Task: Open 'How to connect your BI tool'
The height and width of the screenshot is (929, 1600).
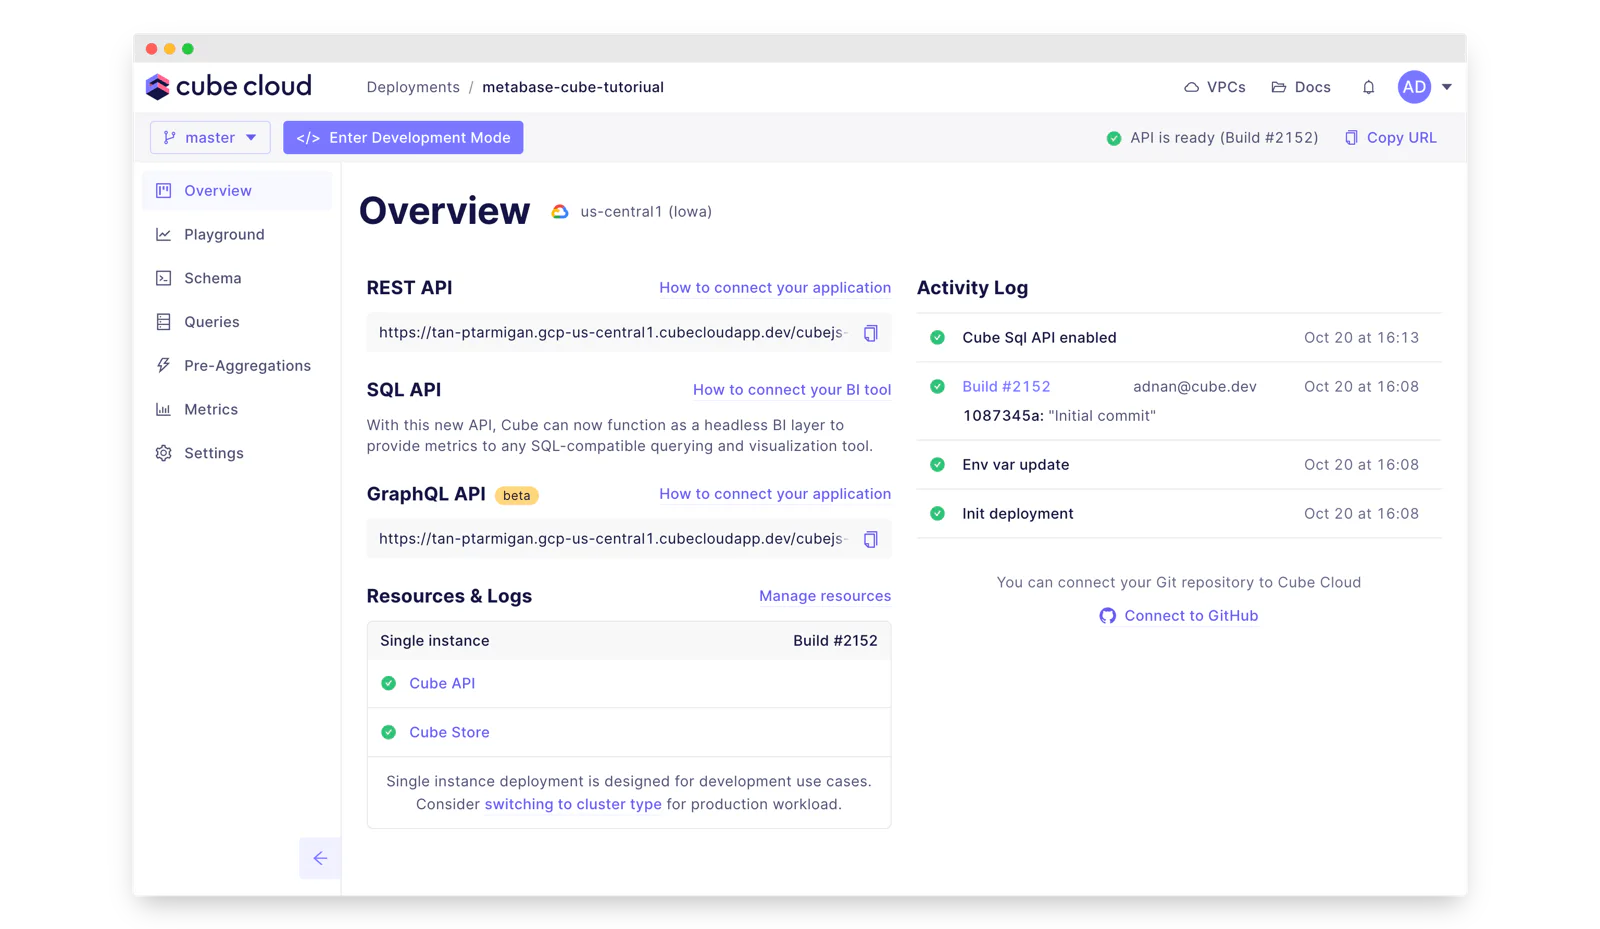Action: pos(792,390)
